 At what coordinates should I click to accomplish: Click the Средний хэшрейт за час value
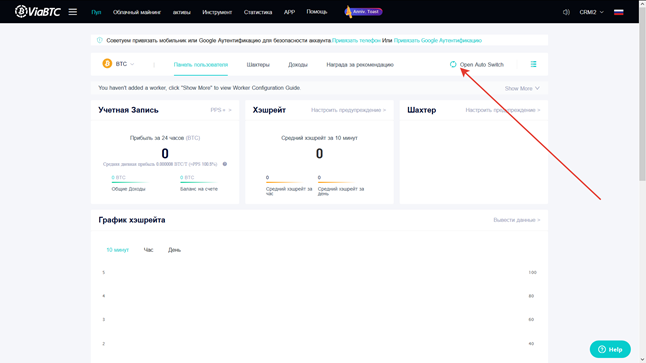click(x=267, y=178)
